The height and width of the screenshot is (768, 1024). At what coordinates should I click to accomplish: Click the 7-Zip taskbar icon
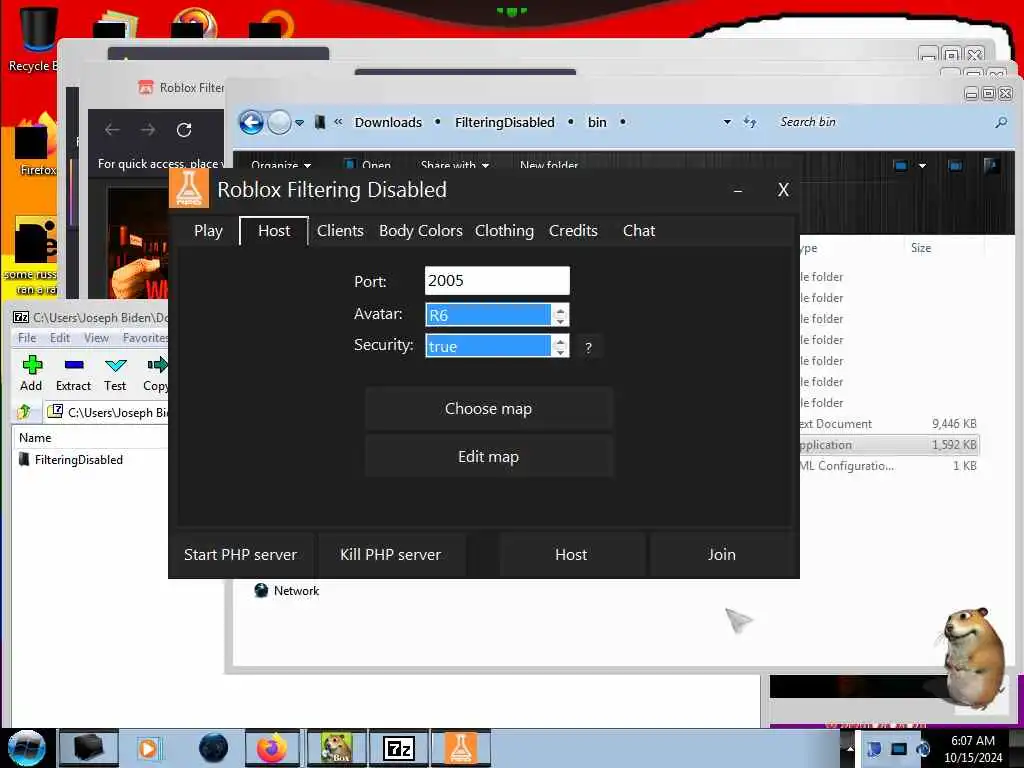point(399,748)
